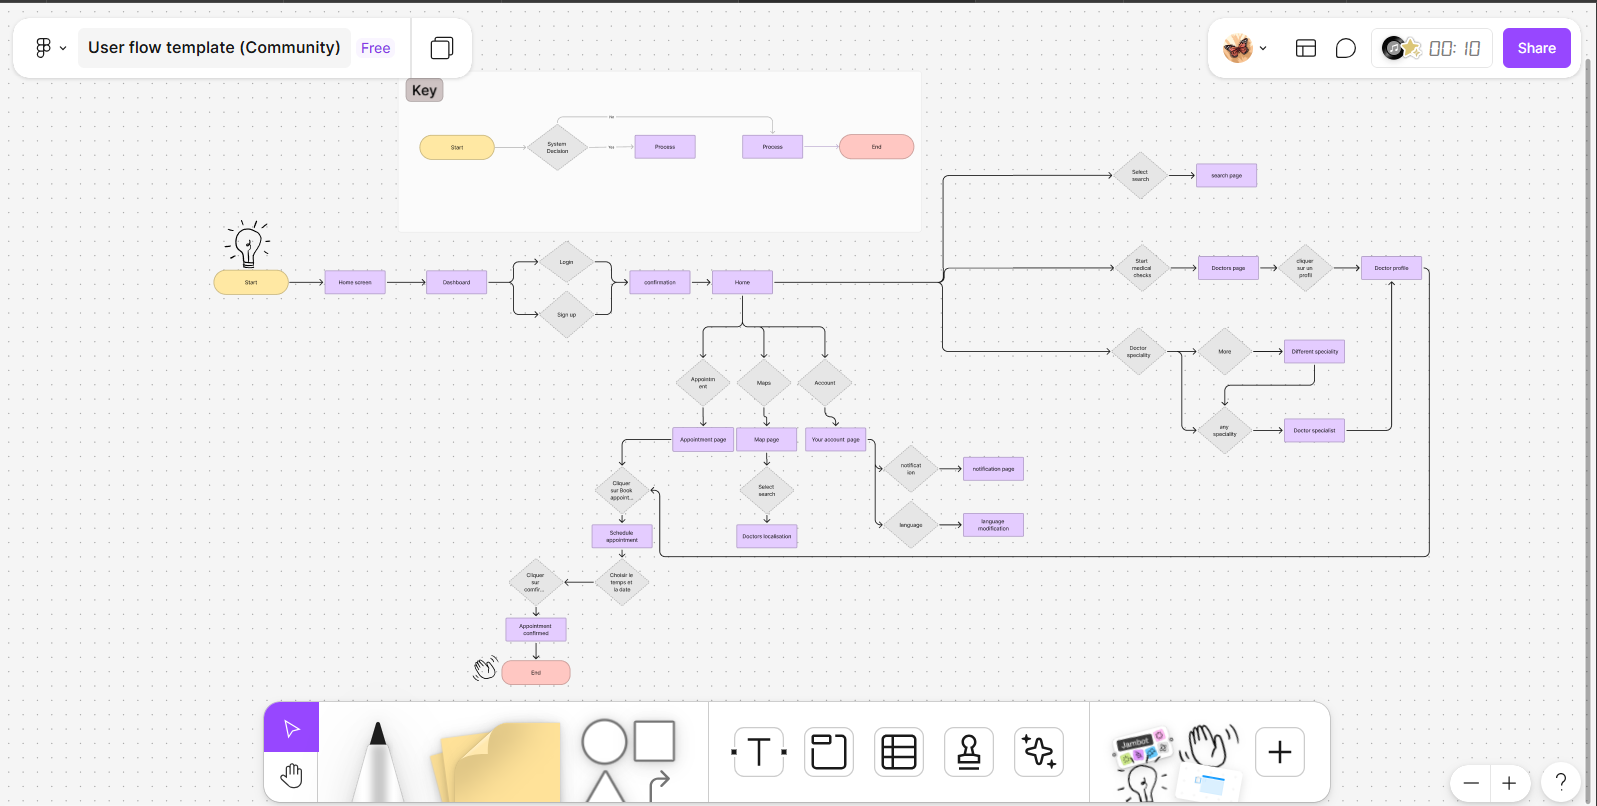Screen dimensions: 1597x806
Task: Select the Text tool
Action: 759,752
